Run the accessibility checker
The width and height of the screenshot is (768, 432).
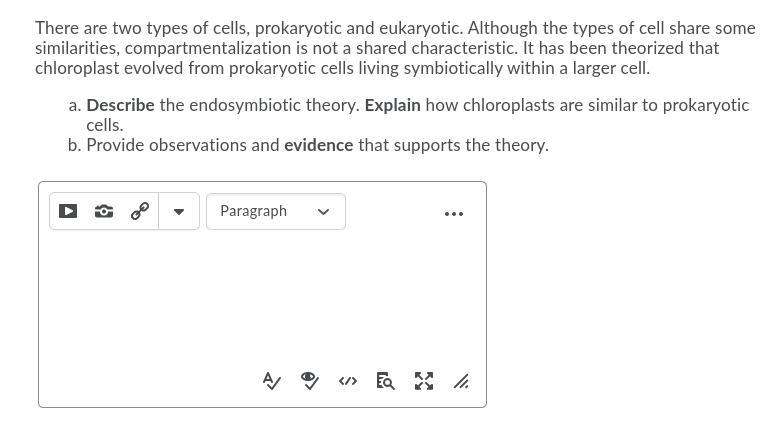coord(310,381)
